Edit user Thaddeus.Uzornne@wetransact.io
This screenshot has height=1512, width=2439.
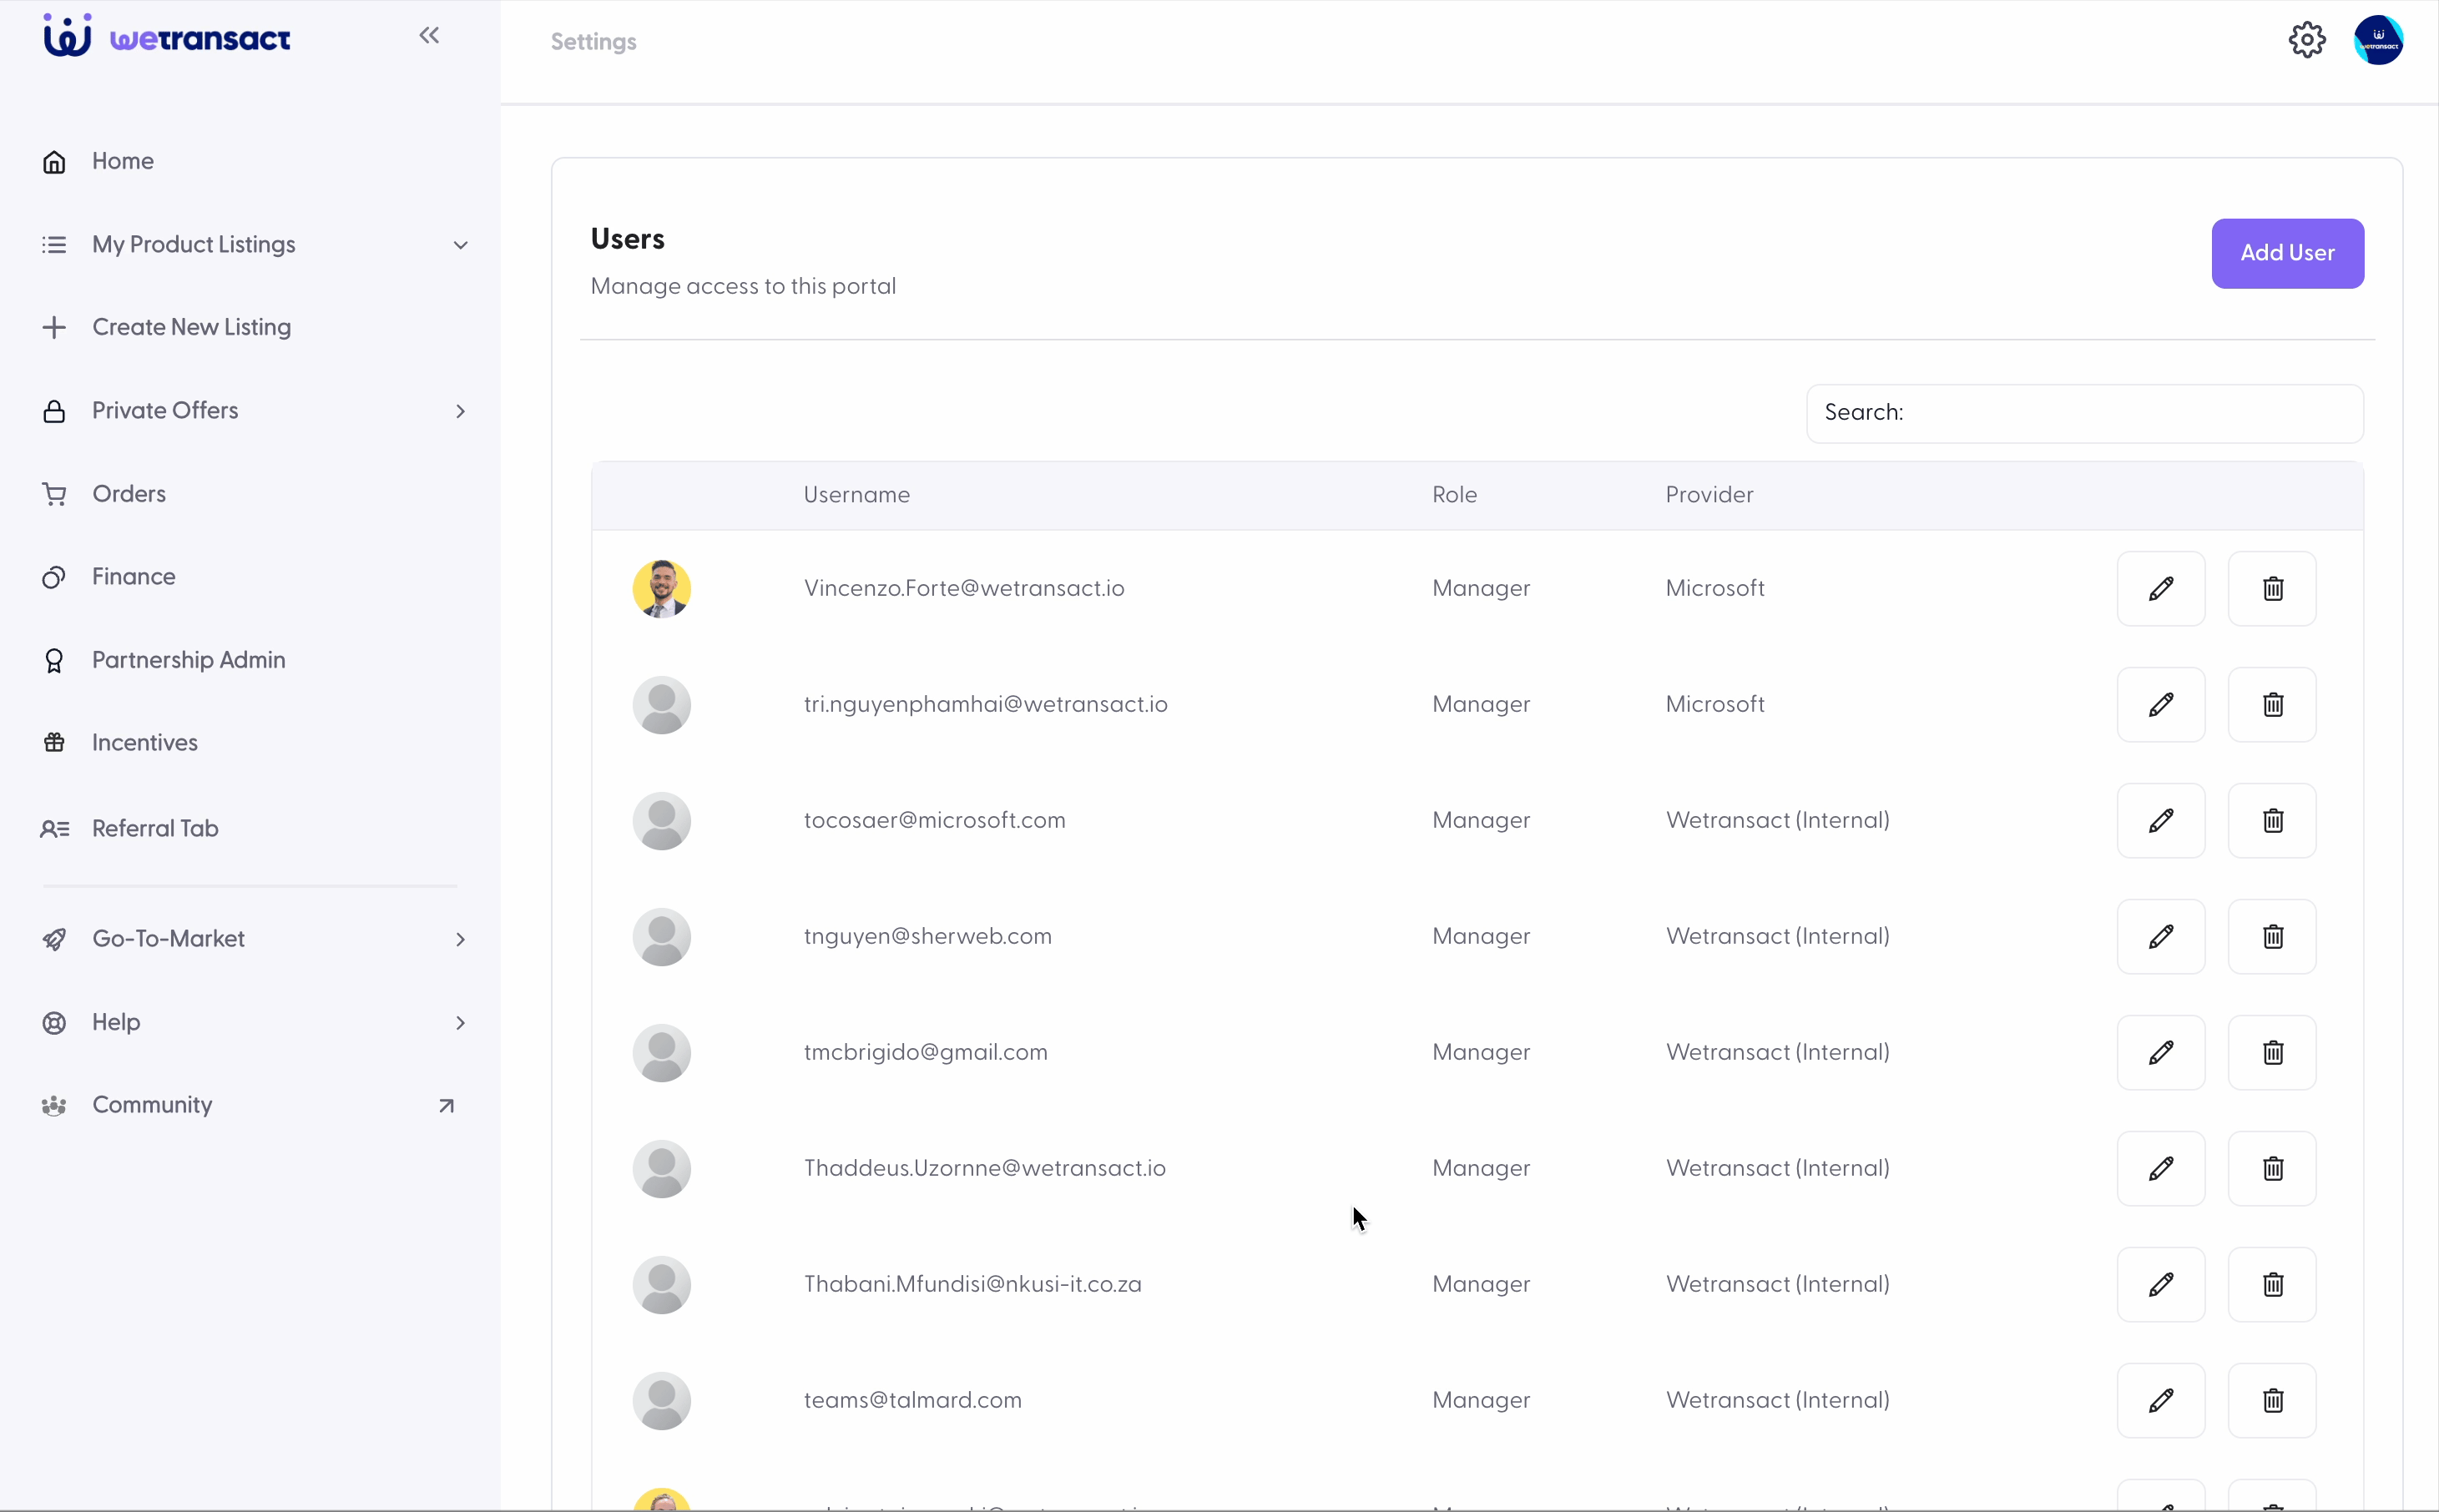pyautogui.click(x=2160, y=1168)
